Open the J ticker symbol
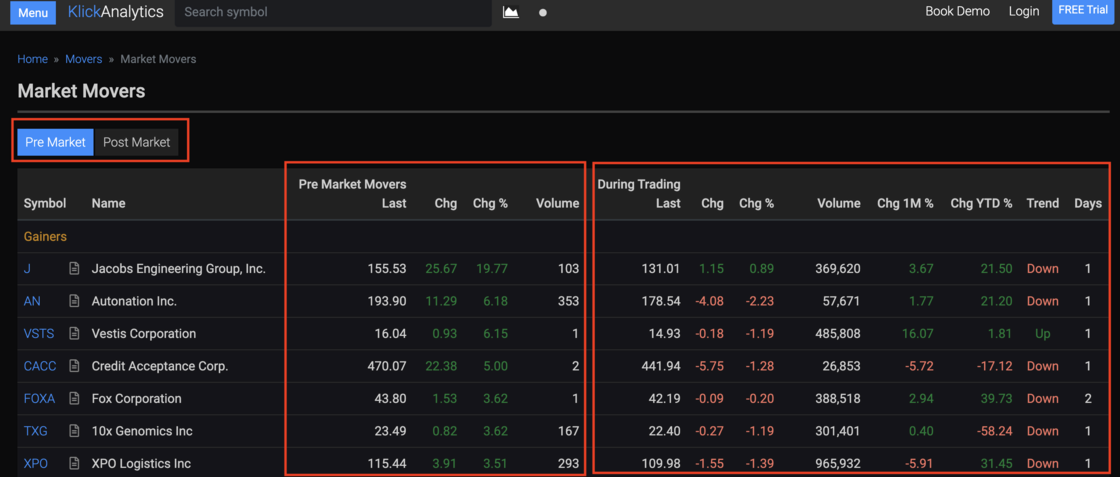This screenshot has height=477, width=1120. click(27, 269)
